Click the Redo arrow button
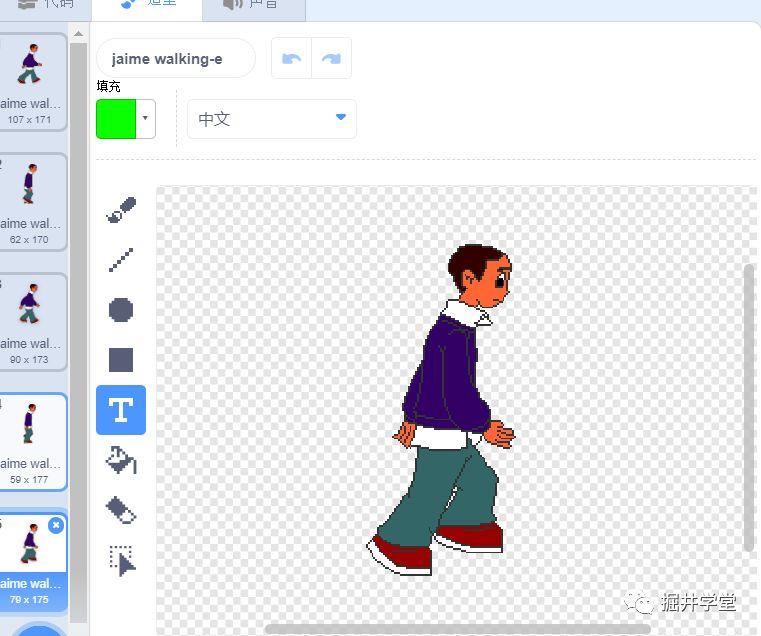This screenshot has height=636, width=761. coord(331,58)
